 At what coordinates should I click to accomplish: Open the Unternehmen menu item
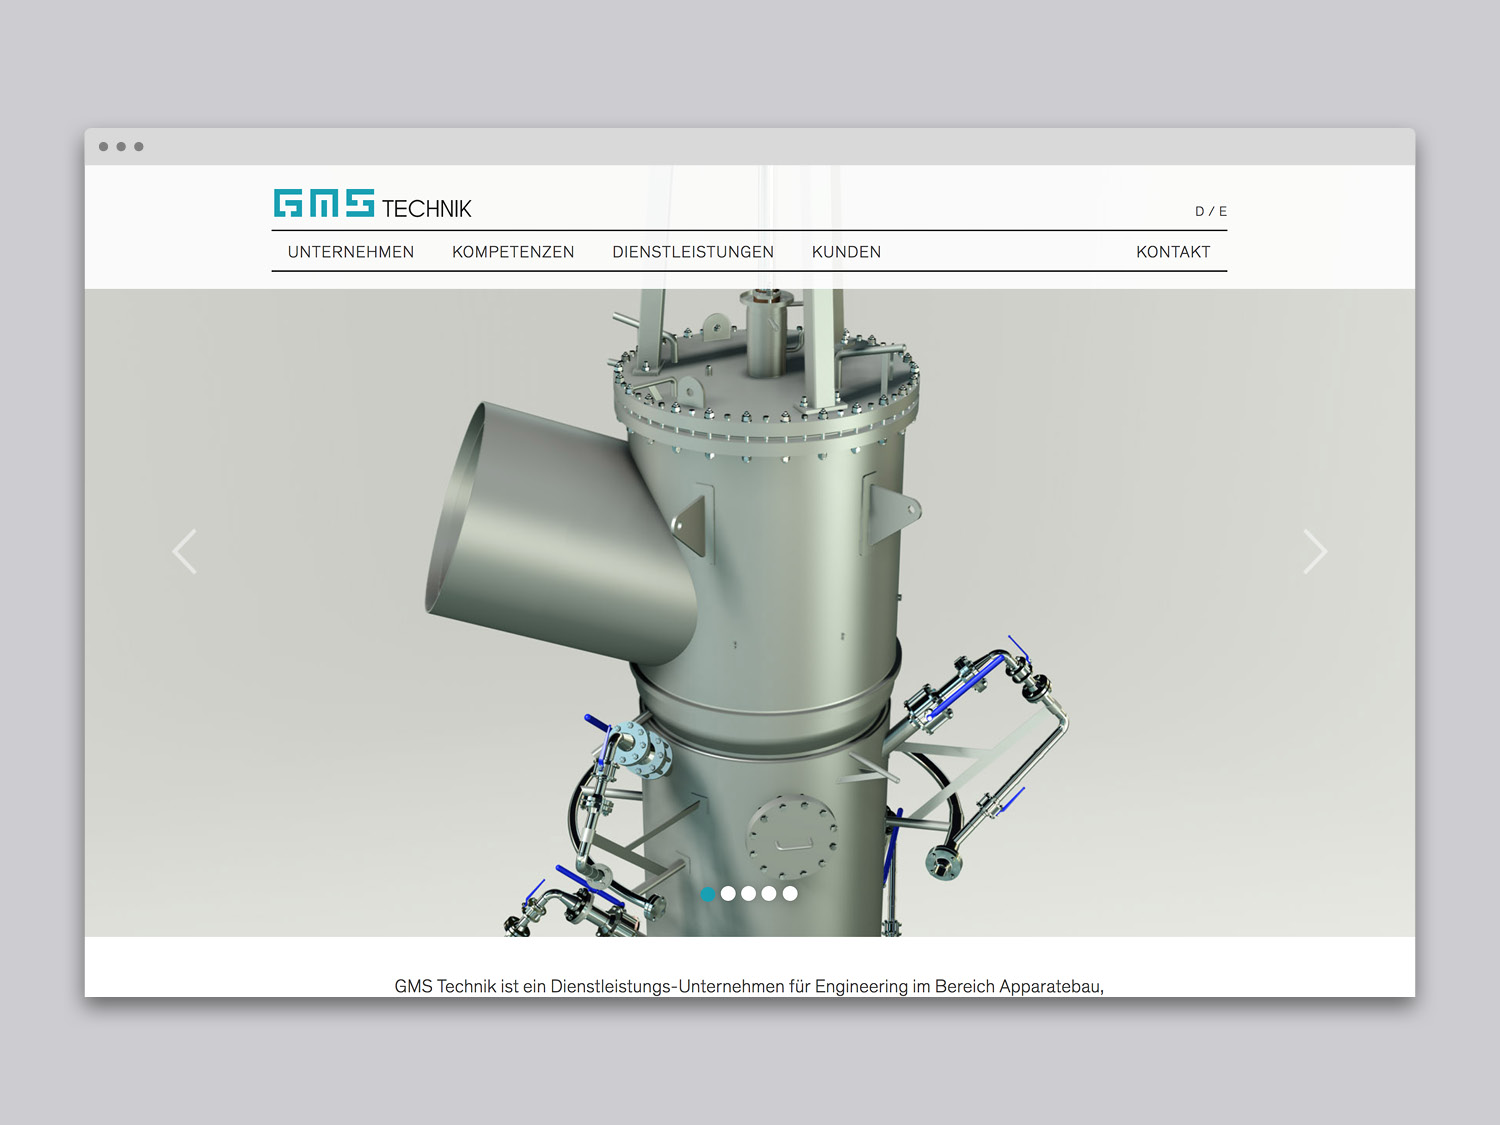[x=351, y=252]
